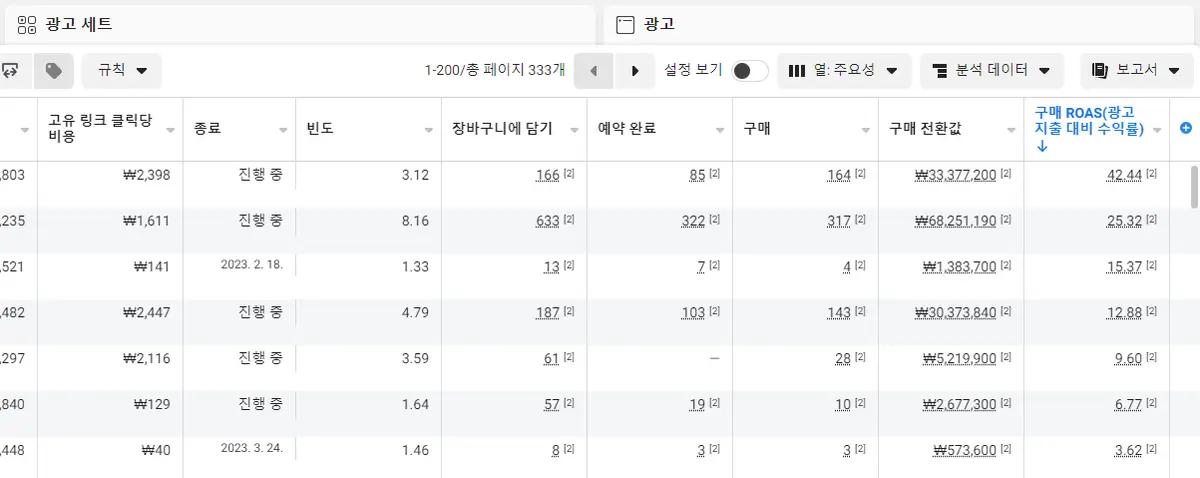Click the vertical table scrollbar
This screenshot has height=478, width=1200.
[1194, 187]
